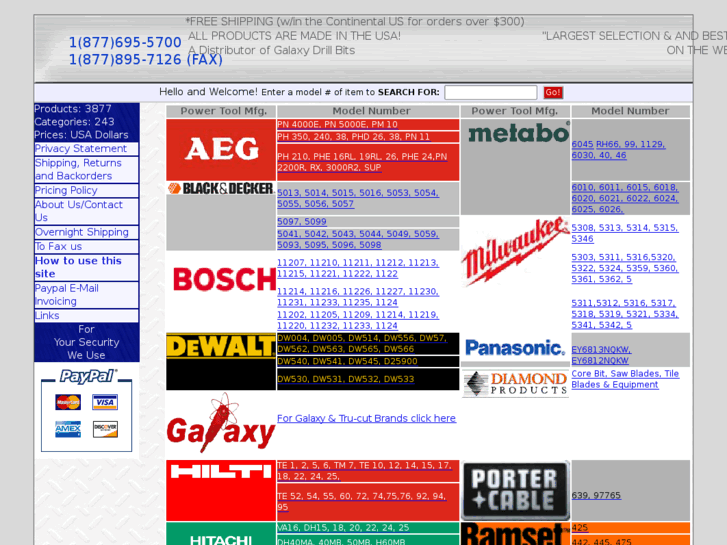Open Ramset 442, 445, 475 link
Screen dimensions: 727x545
(x=601, y=541)
